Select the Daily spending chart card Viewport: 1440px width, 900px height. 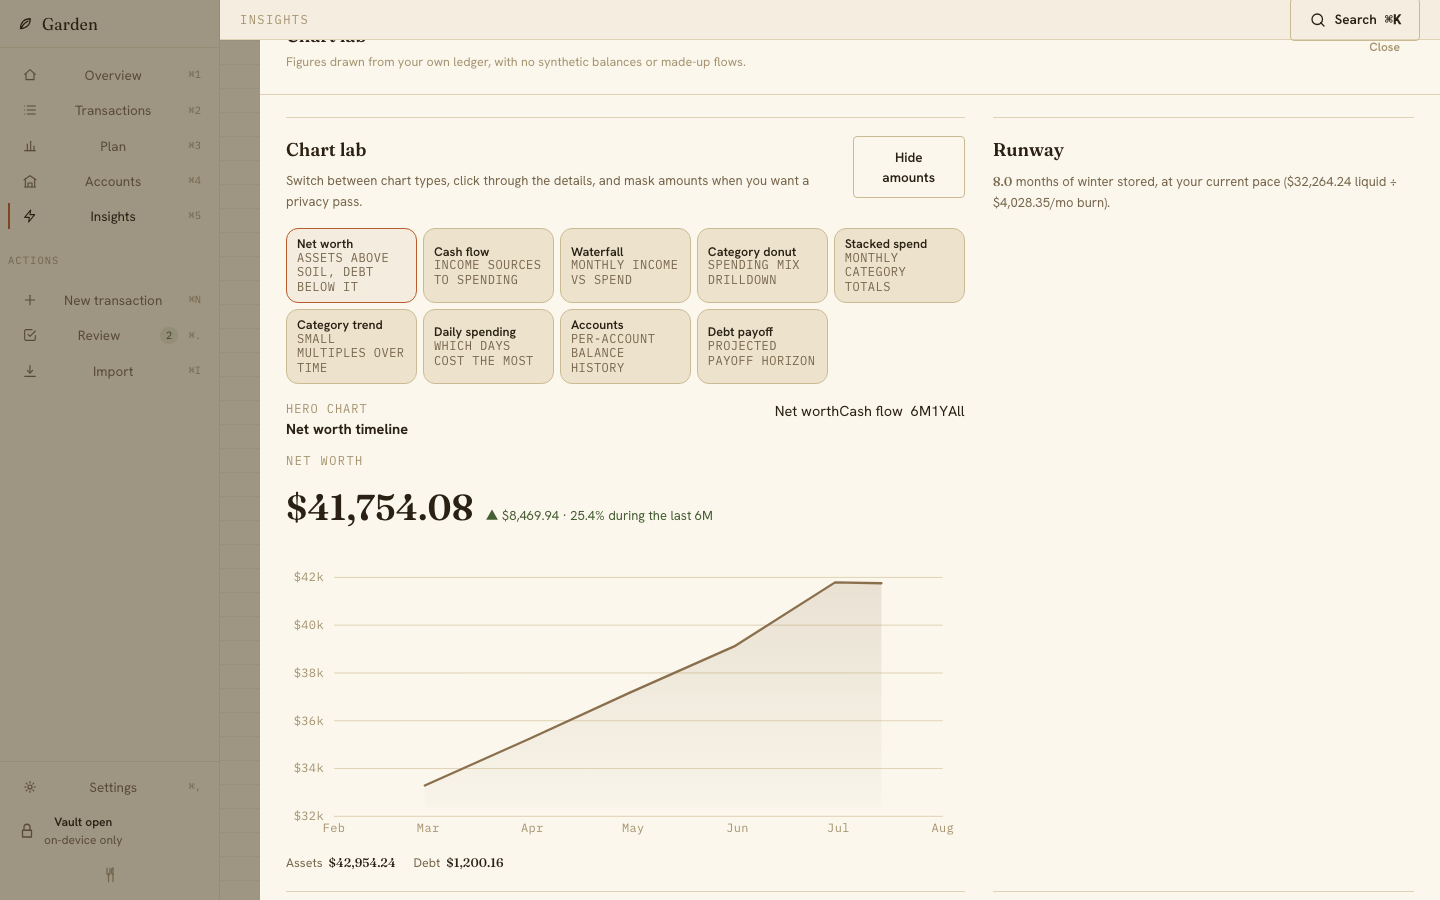coord(488,346)
